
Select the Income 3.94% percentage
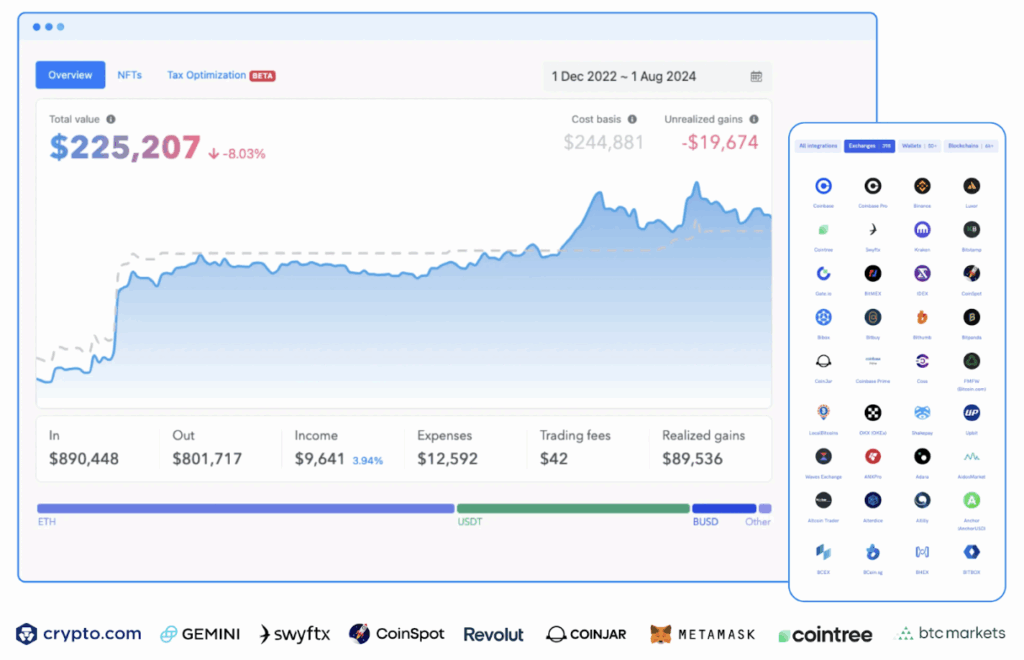(x=368, y=461)
